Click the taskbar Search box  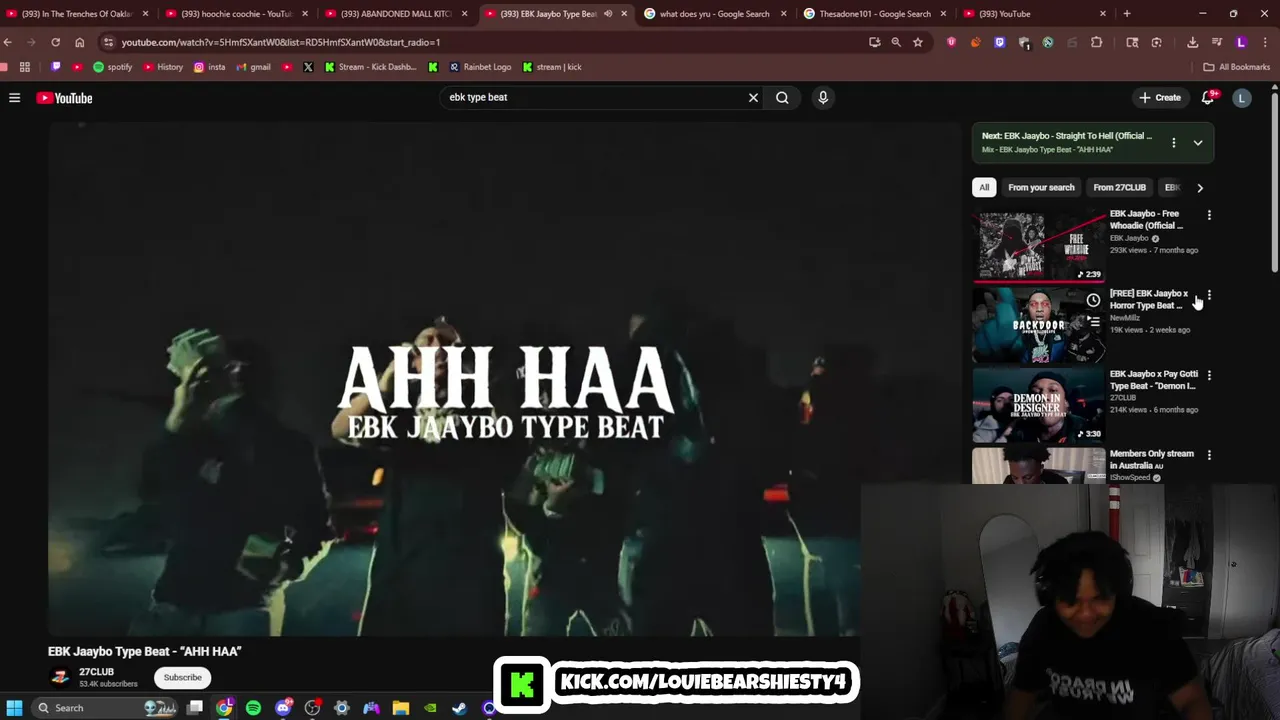[105, 708]
